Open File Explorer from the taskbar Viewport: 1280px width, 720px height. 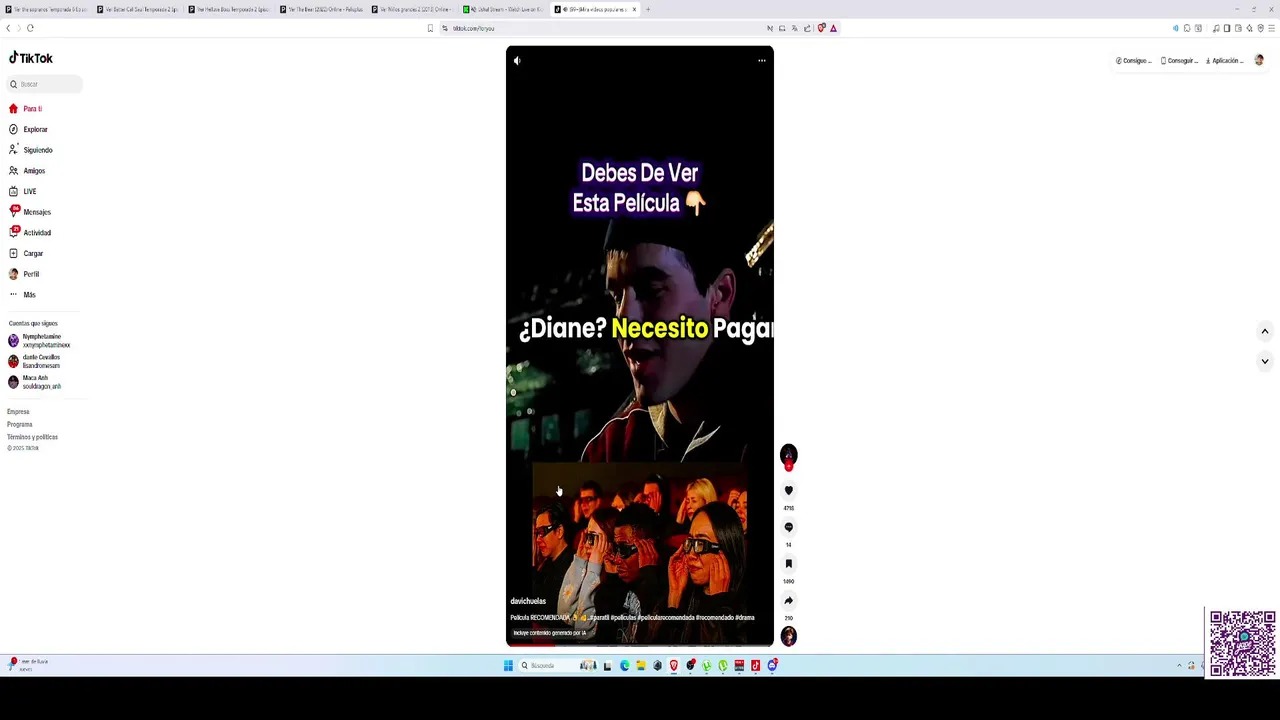(641, 665)
